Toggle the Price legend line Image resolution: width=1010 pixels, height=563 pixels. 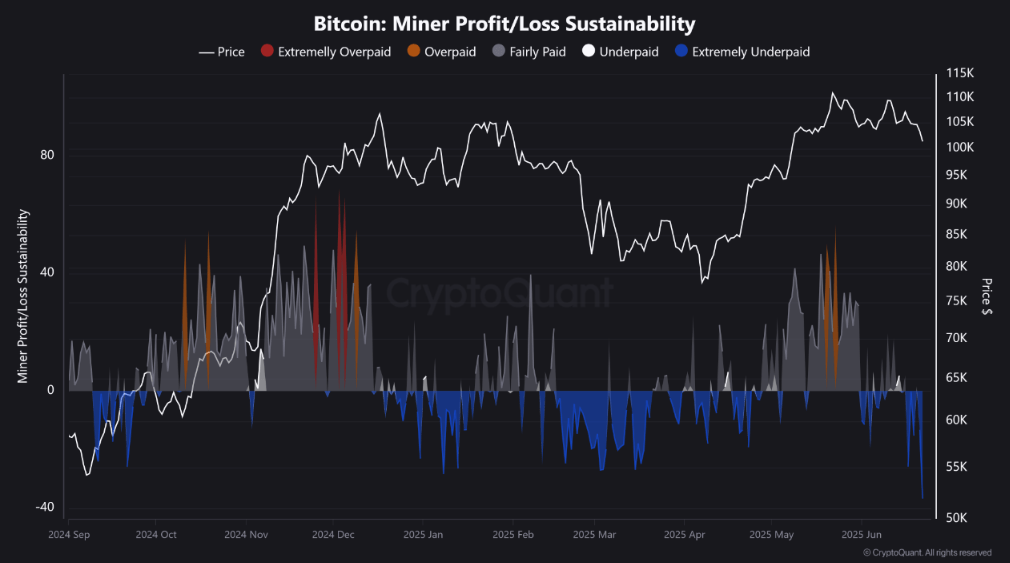231,52
